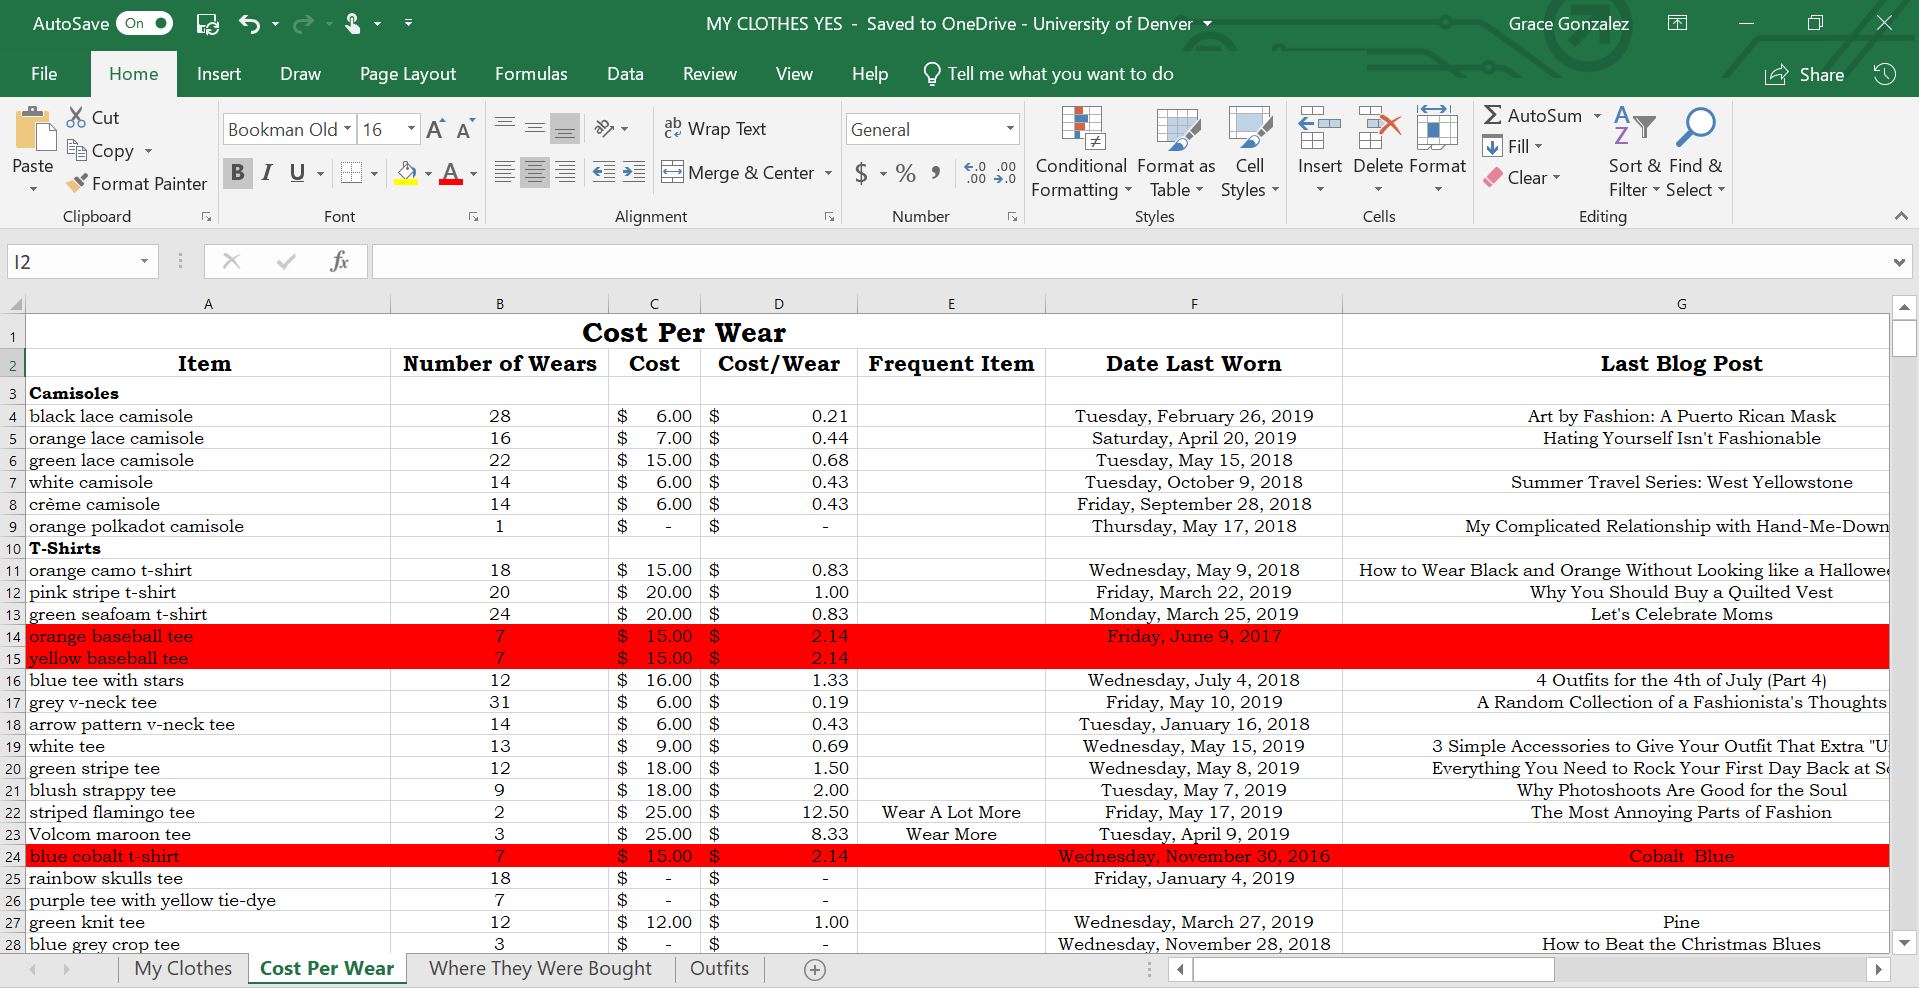Click the Increase Indent icon
Image resolution: width=1919 pixels, height=988 pixels.
(x=634, y=173)
